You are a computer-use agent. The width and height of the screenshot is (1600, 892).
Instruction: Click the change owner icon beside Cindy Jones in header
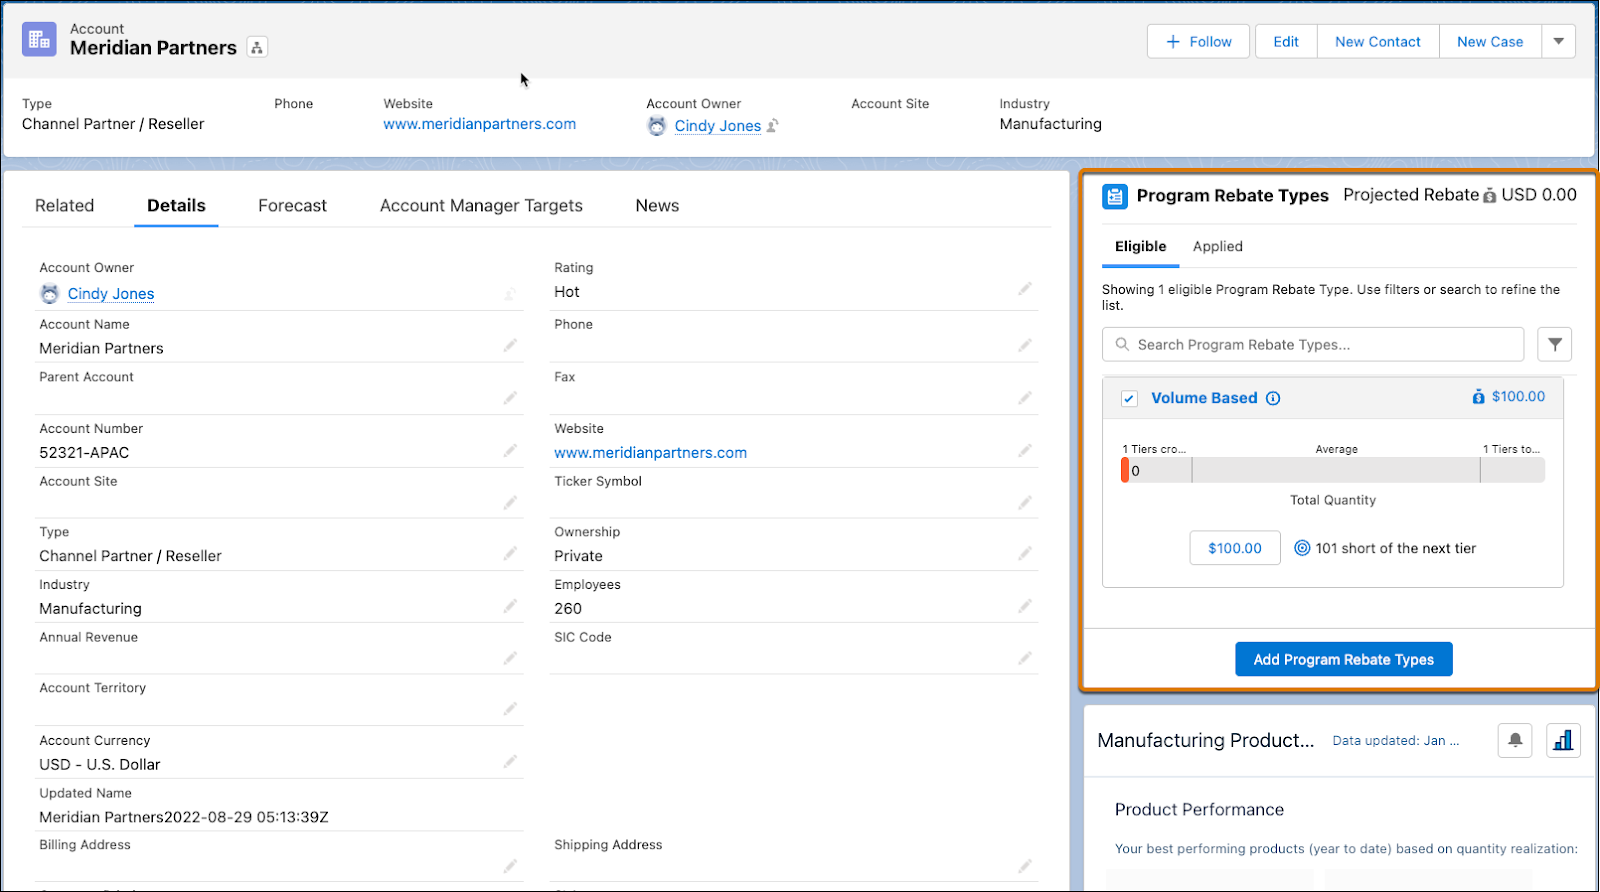pyautogui.click(x=773, y=126)
